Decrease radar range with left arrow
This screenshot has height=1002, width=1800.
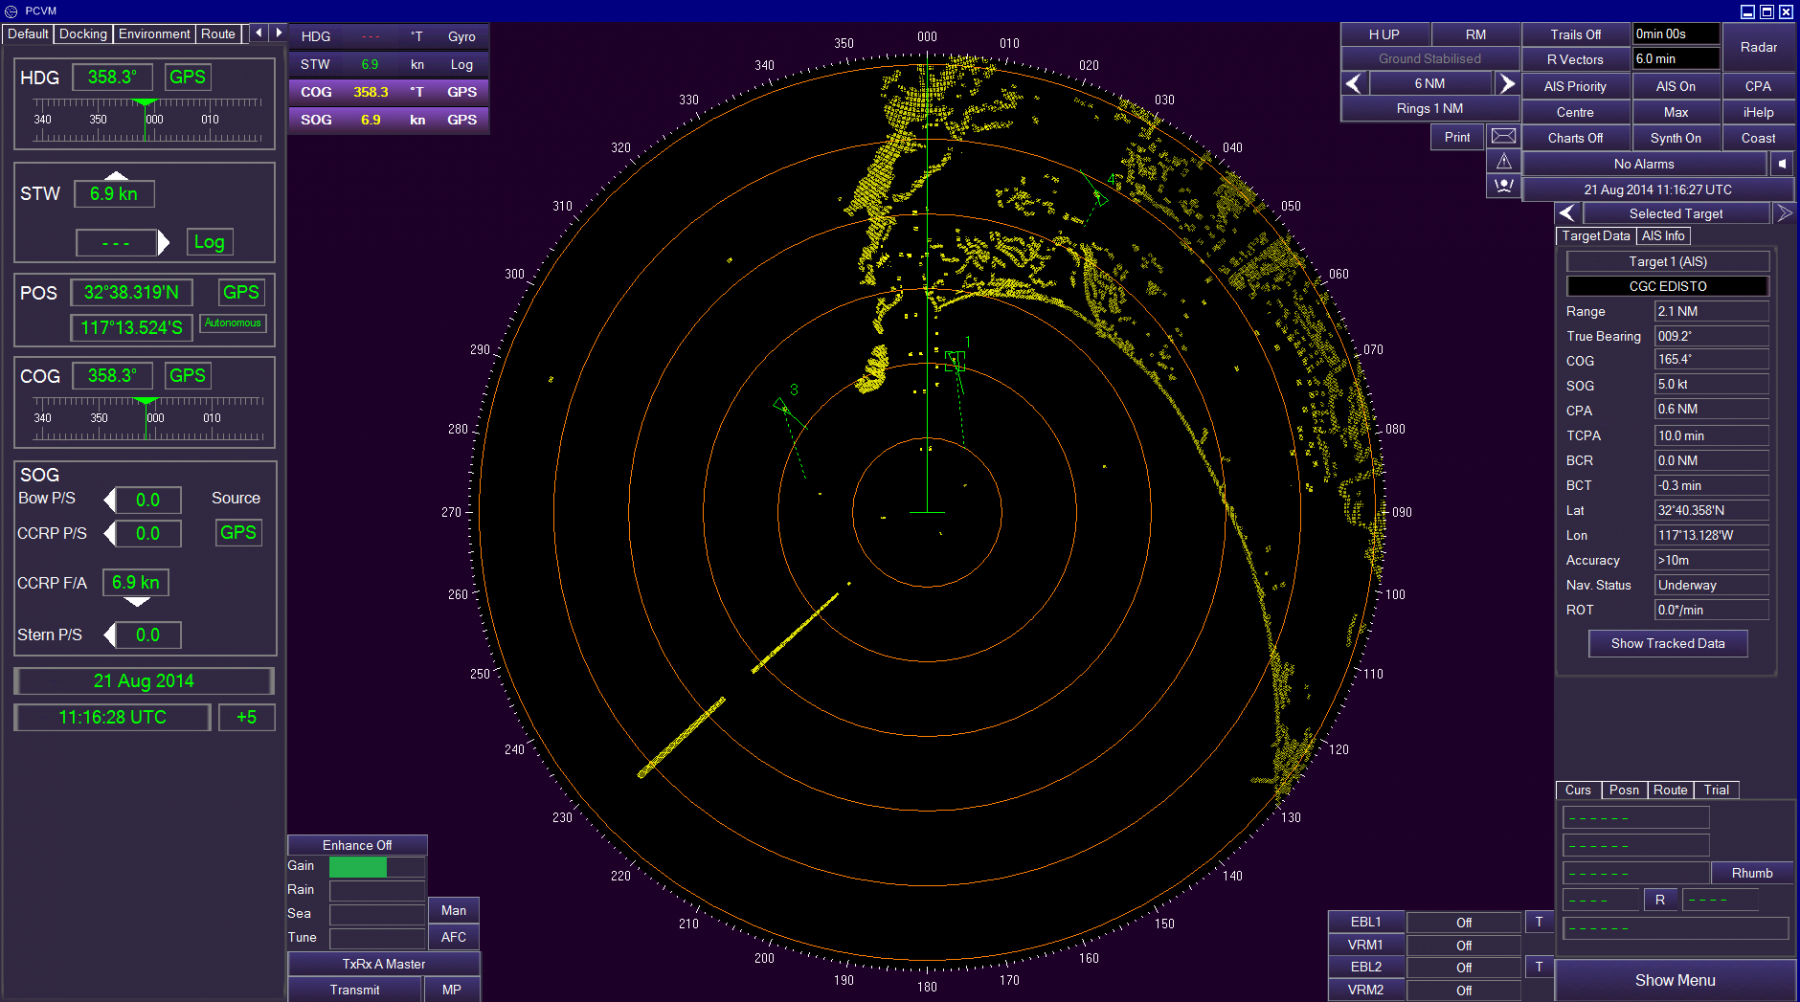tap(1354, 84)
